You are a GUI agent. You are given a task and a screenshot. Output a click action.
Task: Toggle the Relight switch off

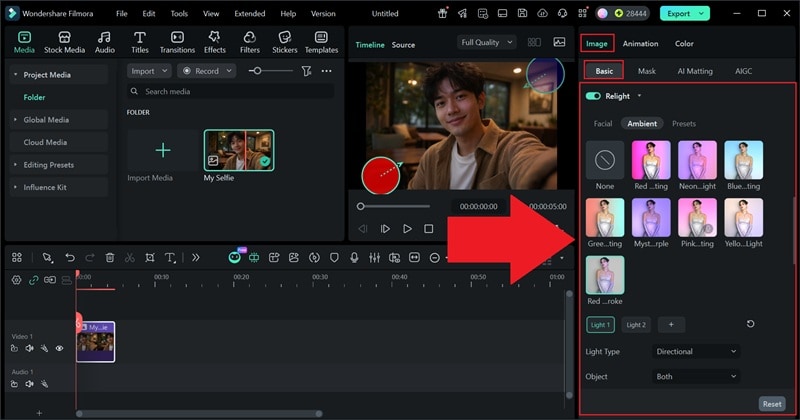593,96
